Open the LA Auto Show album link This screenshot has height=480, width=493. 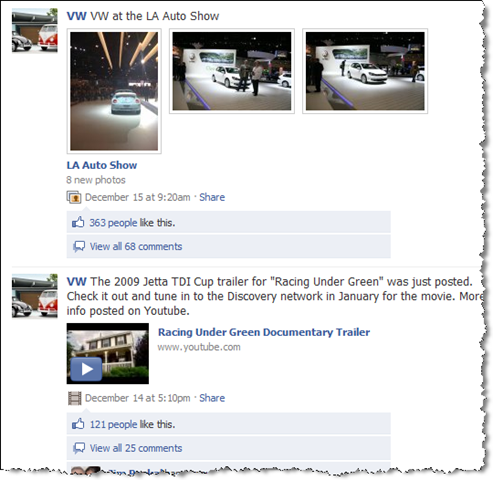point(102,165)
